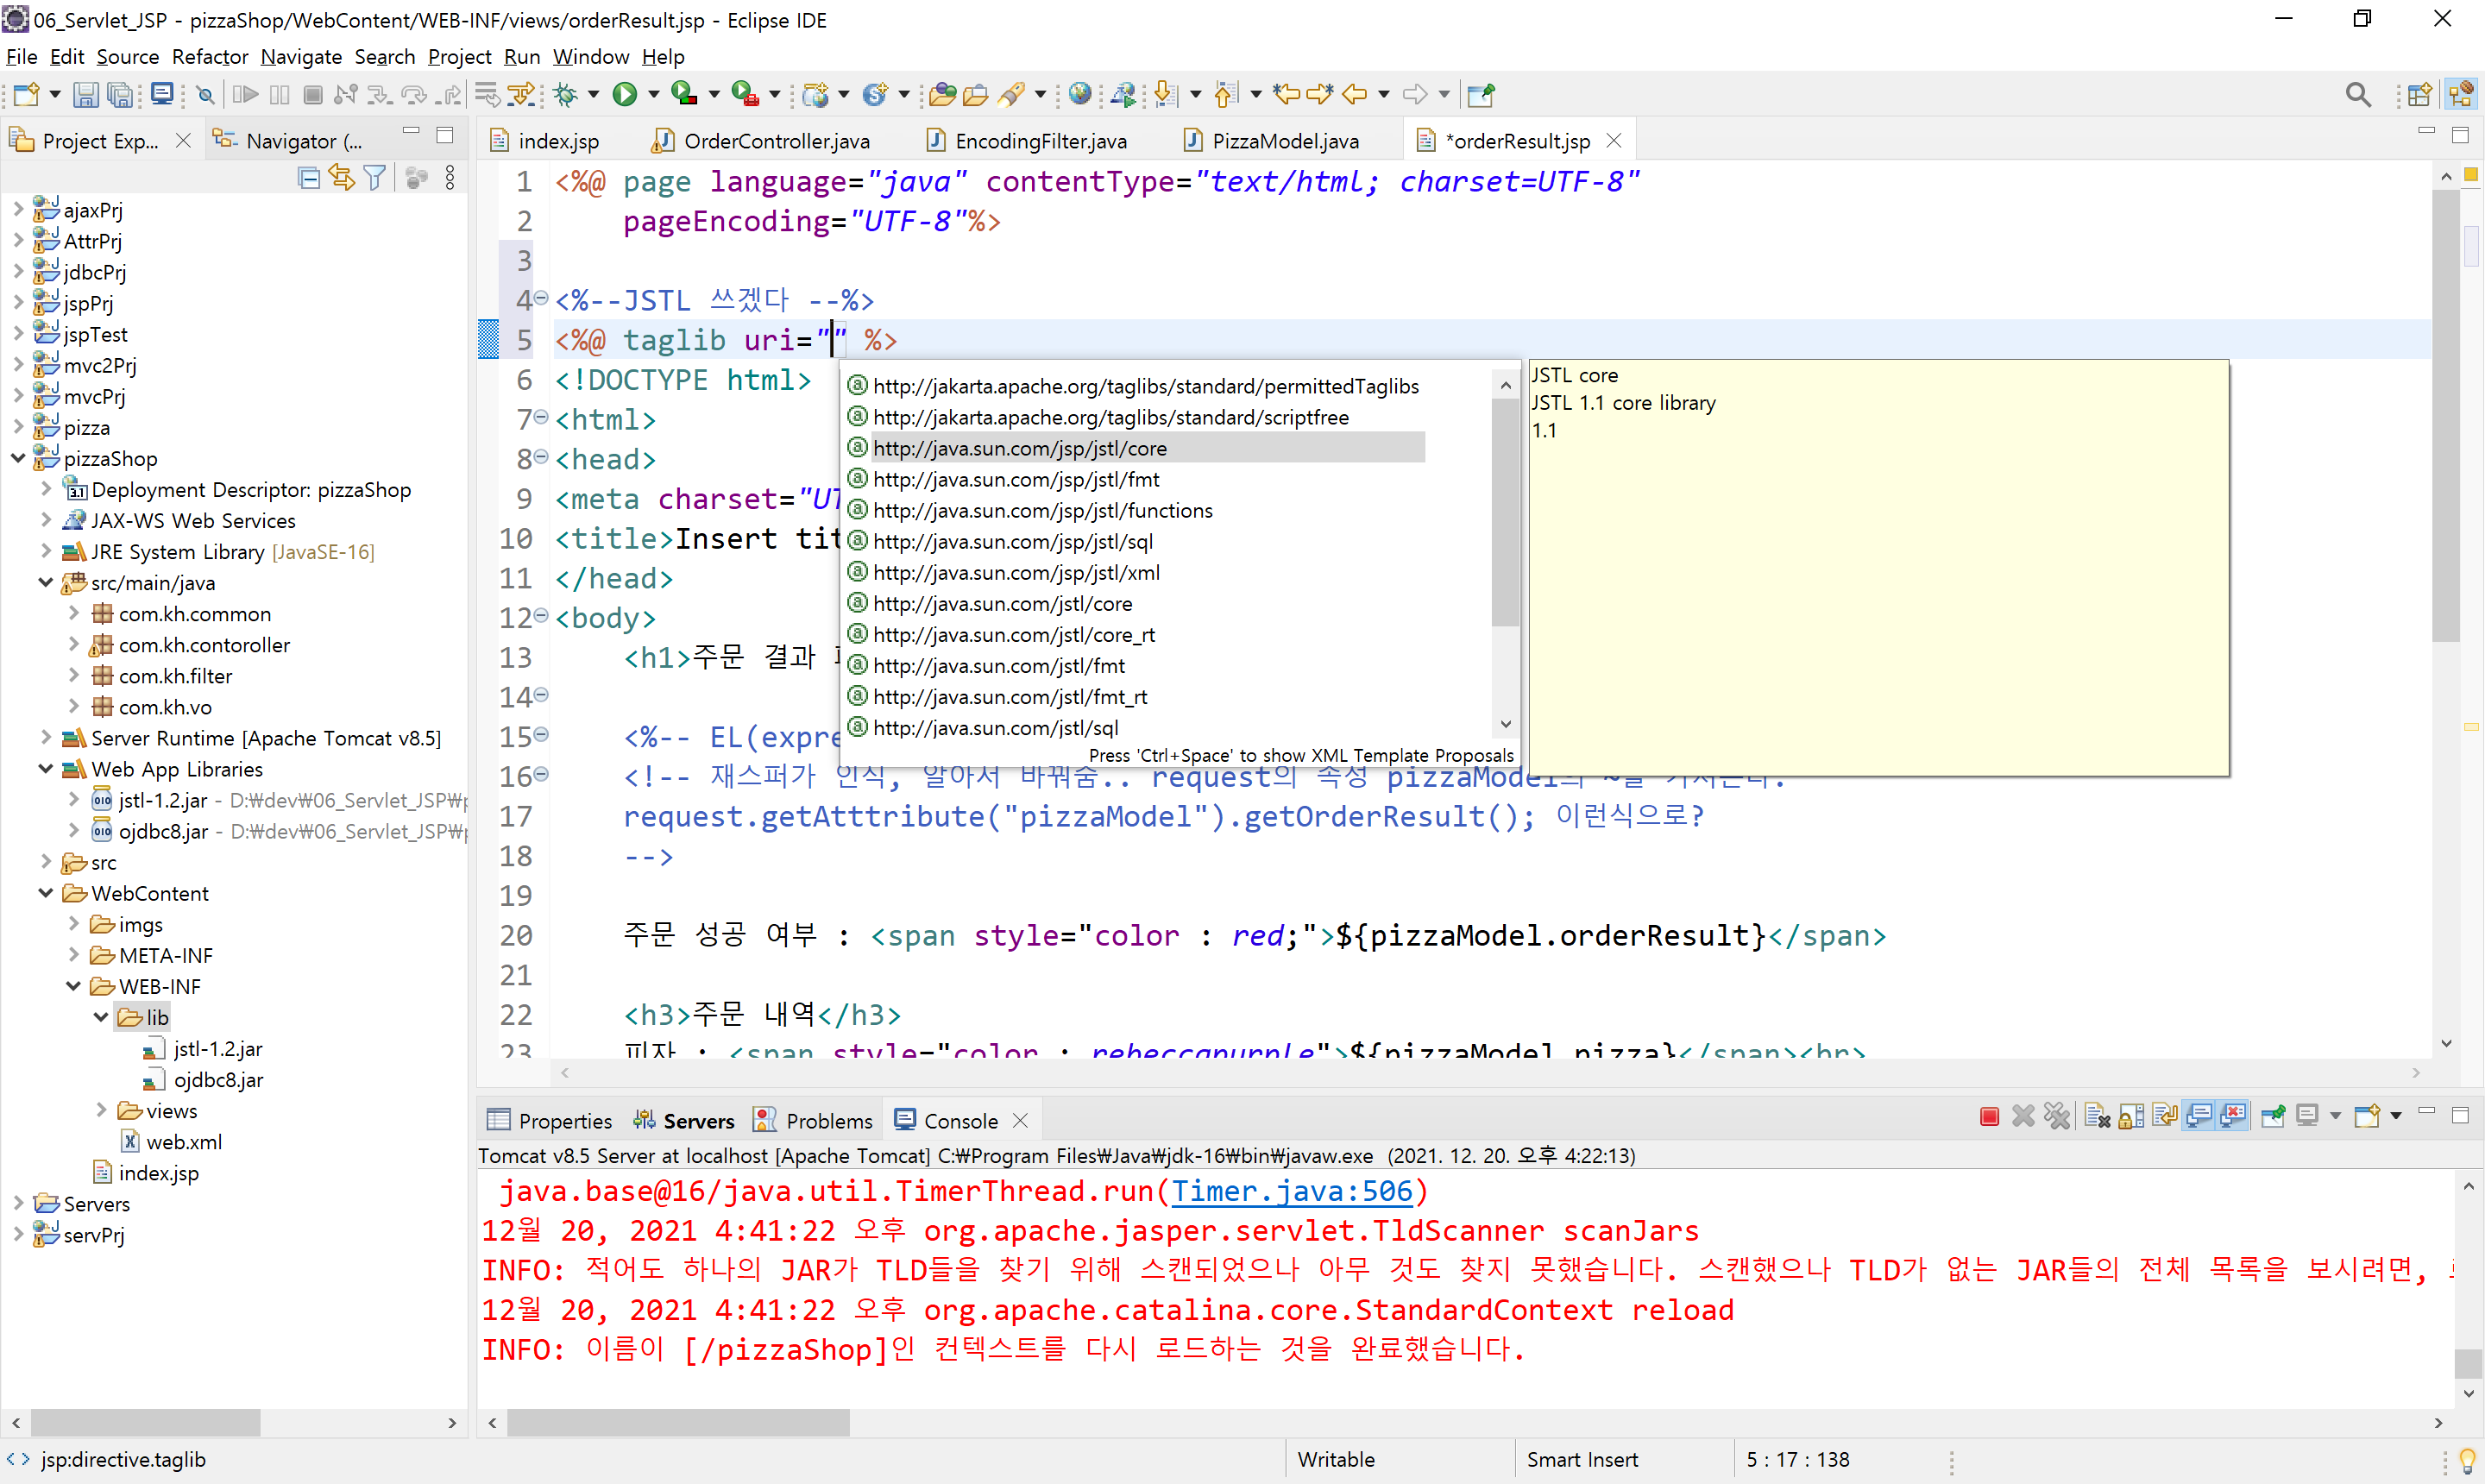Click the Last Edit Location arrow icon

1287,94
